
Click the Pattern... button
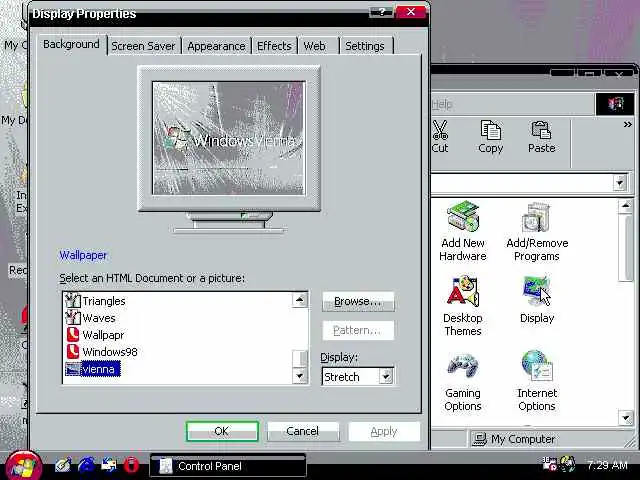click(x=358, y=330)
